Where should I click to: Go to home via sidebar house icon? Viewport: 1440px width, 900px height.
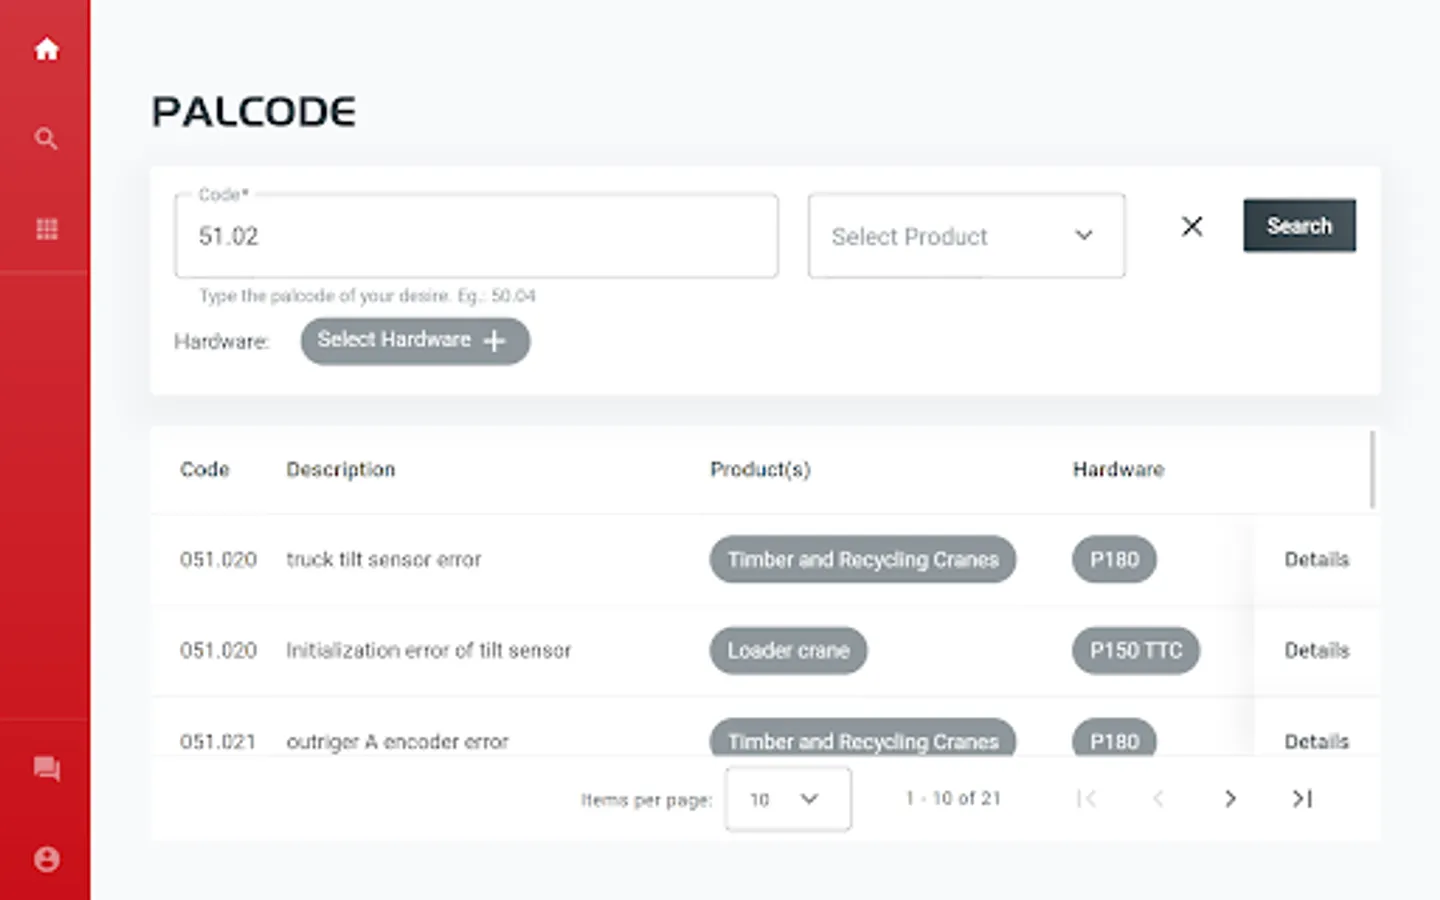(x=46, y=49)
